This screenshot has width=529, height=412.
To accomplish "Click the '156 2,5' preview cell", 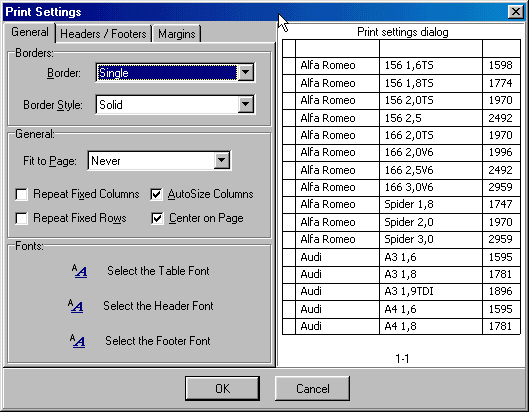I will coord(431,118).
